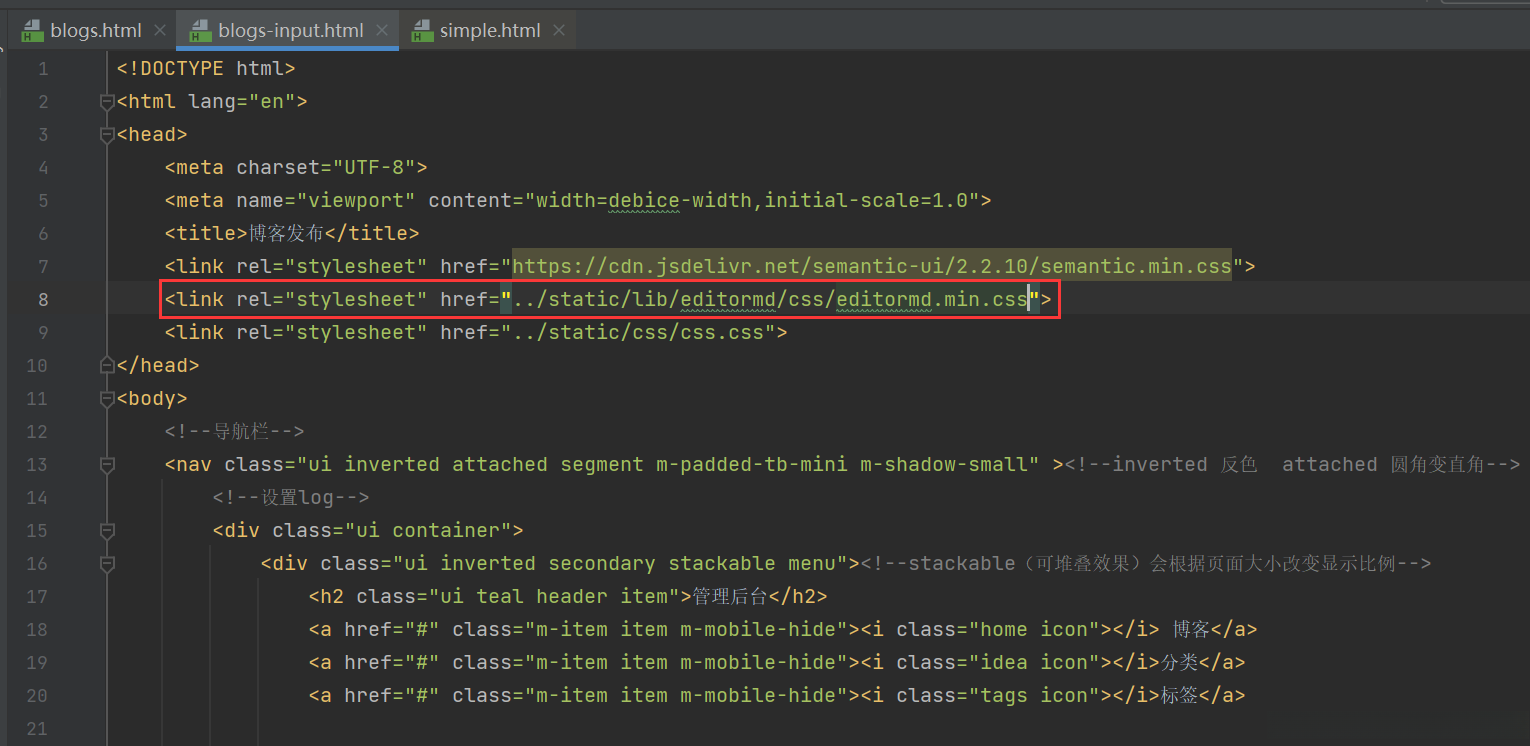This screenshot has height=746, width=1530.
Task: Open the simple.html tab
Action: point(488,30)
